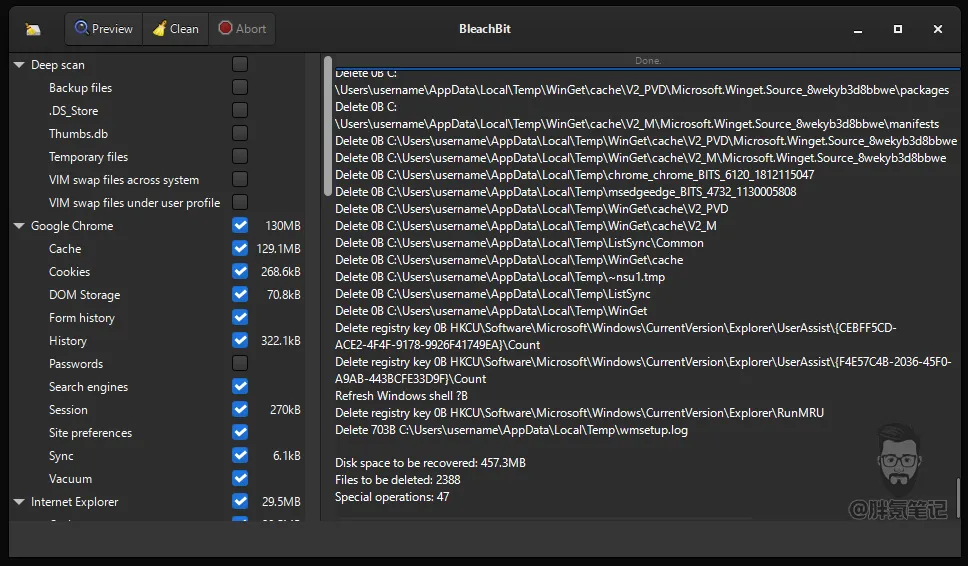The image size is (968, 566).
Task: Select the Cache item under Chrome
Action: point(65,249)
